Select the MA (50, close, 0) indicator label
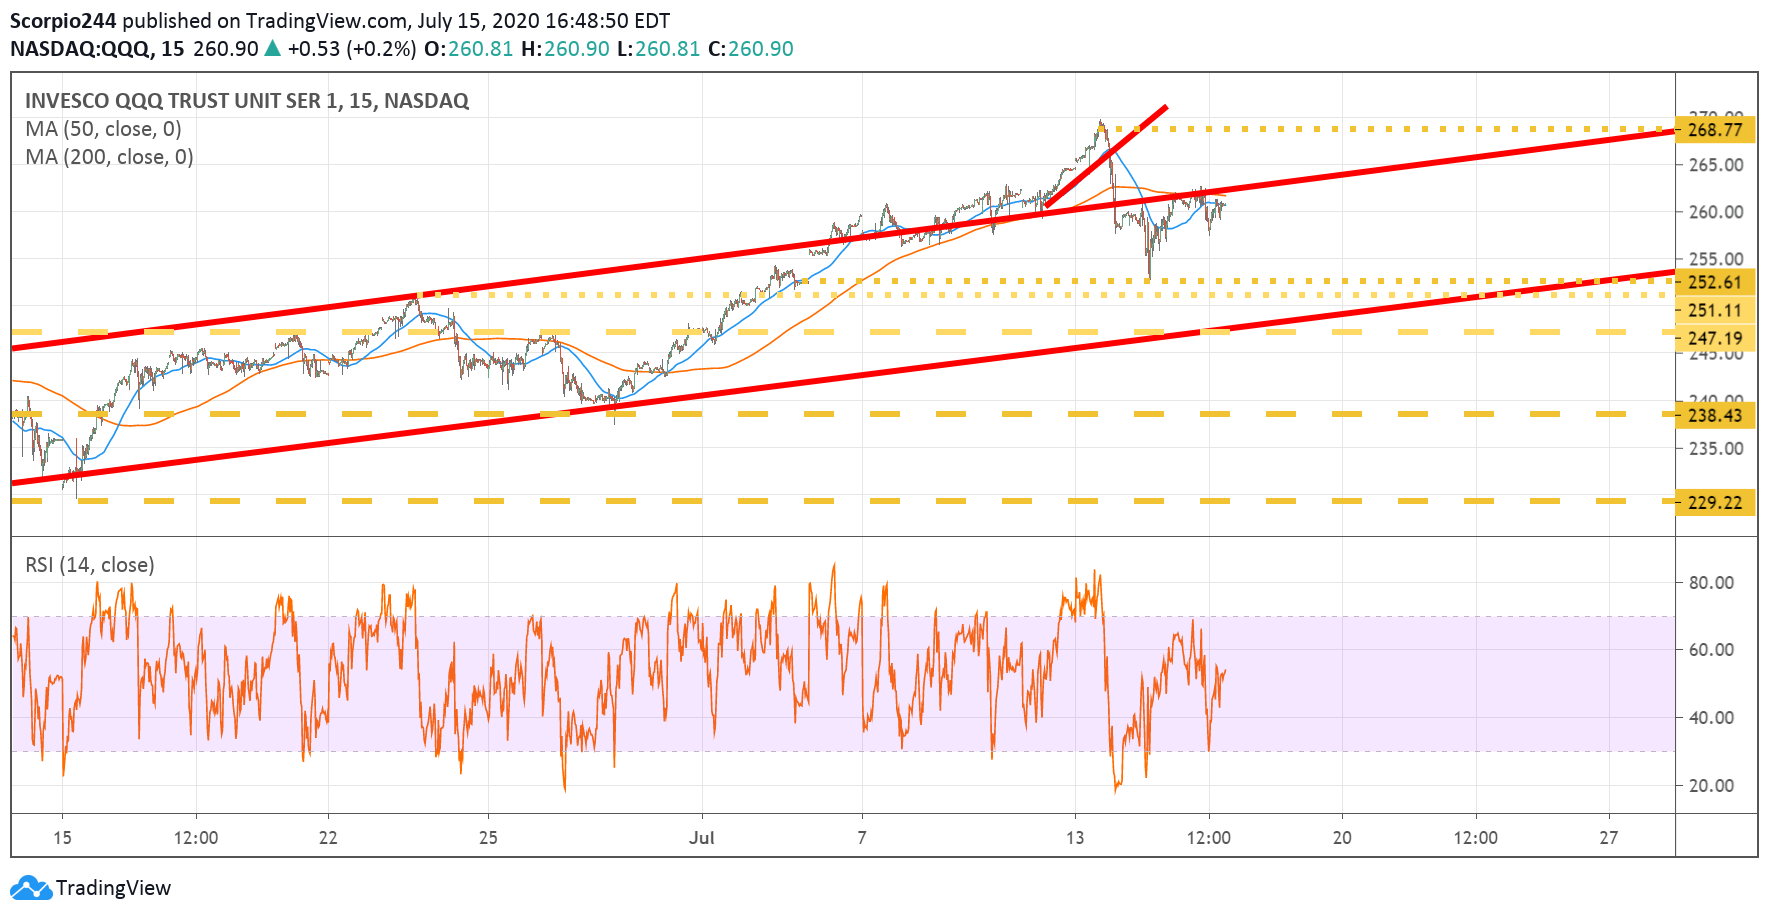This screenshot has height=918, width=1769. pos(103,128)
